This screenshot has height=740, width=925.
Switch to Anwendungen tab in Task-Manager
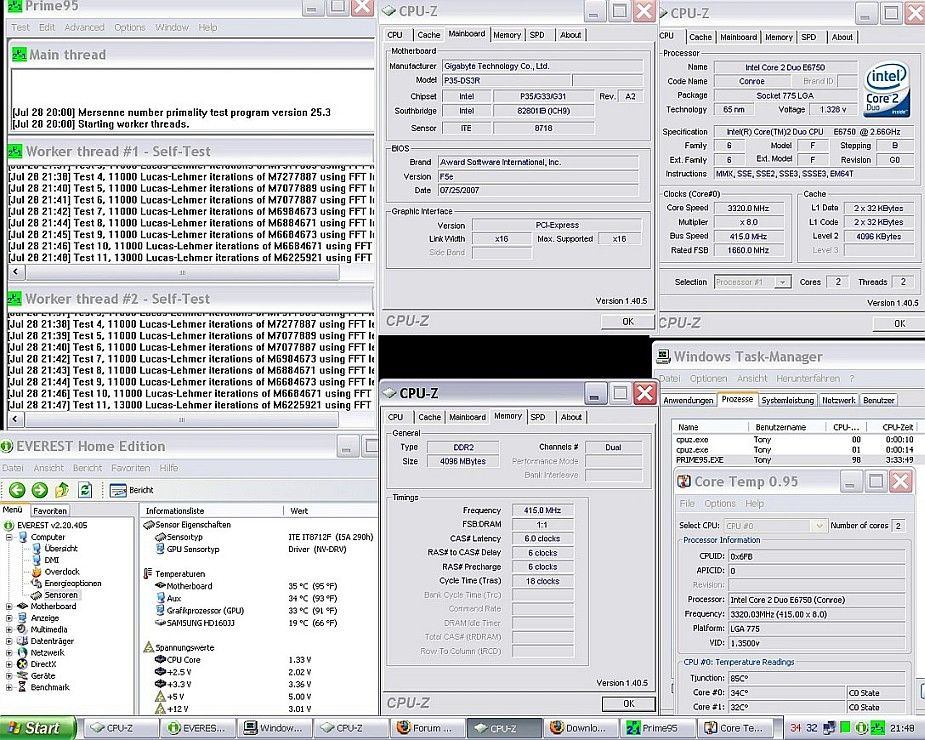click(688, 400)
